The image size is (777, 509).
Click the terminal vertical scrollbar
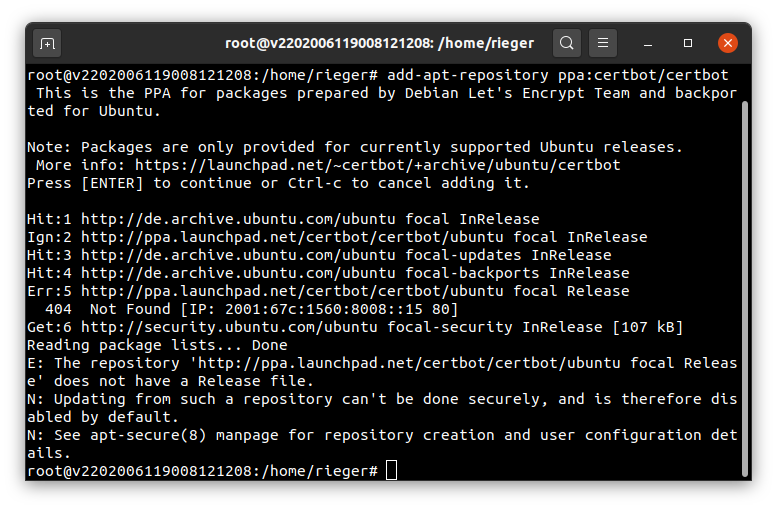(x=745, y=288)
